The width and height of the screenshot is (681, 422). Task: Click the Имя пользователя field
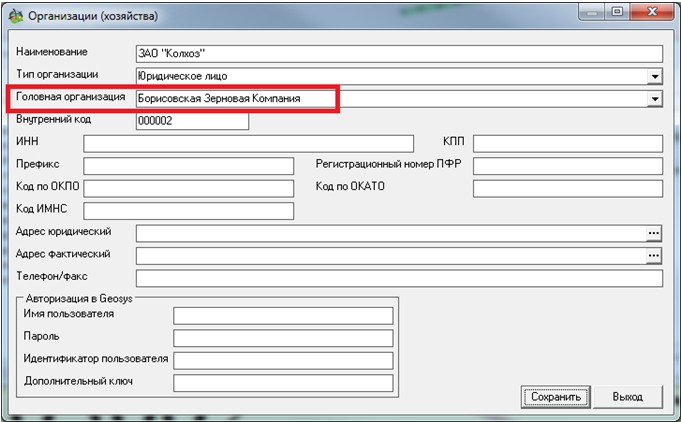283,316
